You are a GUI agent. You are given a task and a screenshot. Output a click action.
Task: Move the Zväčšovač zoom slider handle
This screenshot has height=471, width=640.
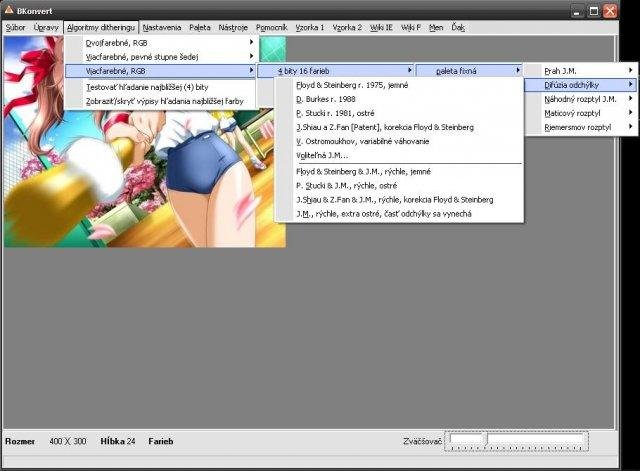point(486,439)
